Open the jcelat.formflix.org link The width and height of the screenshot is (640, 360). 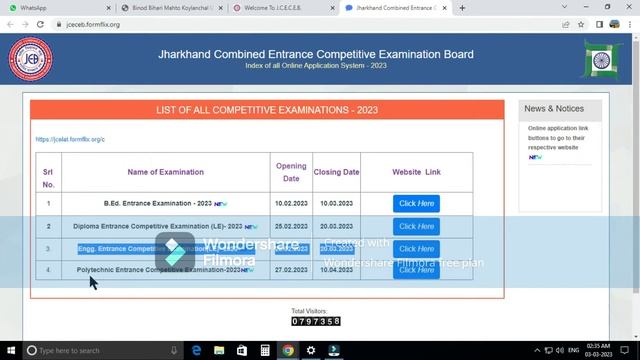[x=70, y=139]
